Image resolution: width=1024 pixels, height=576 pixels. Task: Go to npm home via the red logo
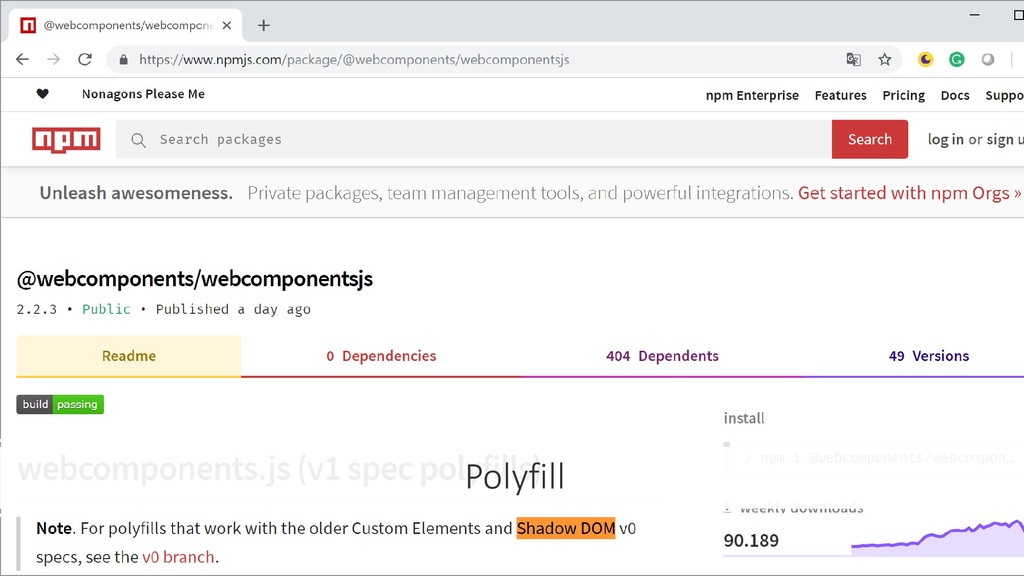(x=66, y=139)
